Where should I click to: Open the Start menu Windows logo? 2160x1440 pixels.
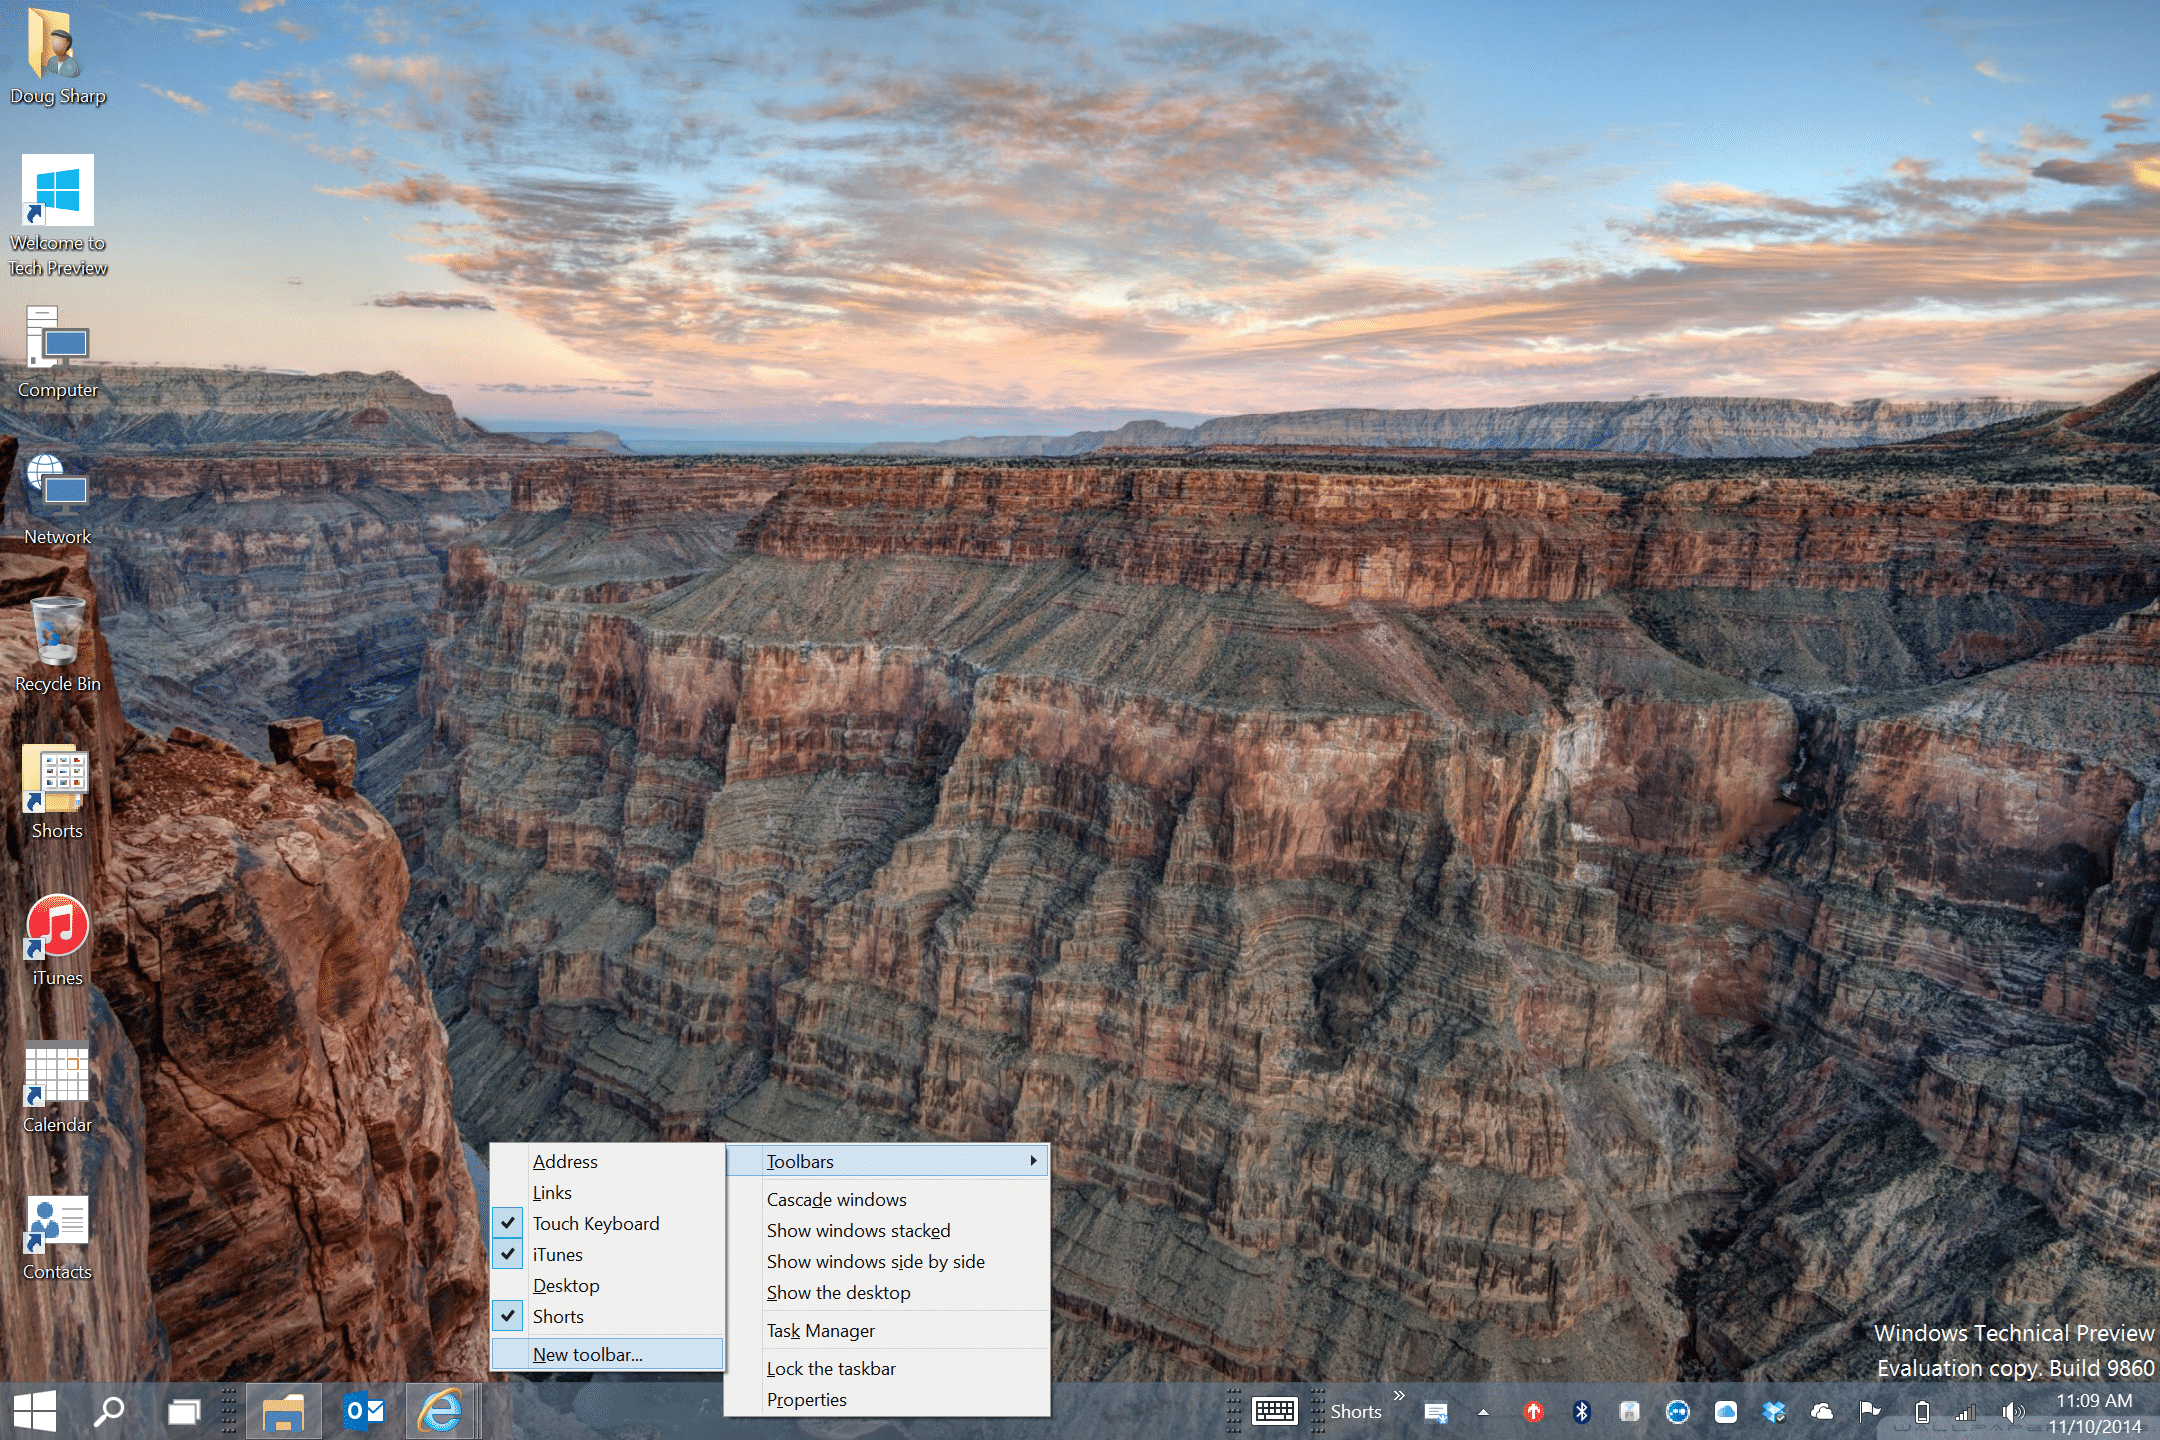[x=36, y=1411]
